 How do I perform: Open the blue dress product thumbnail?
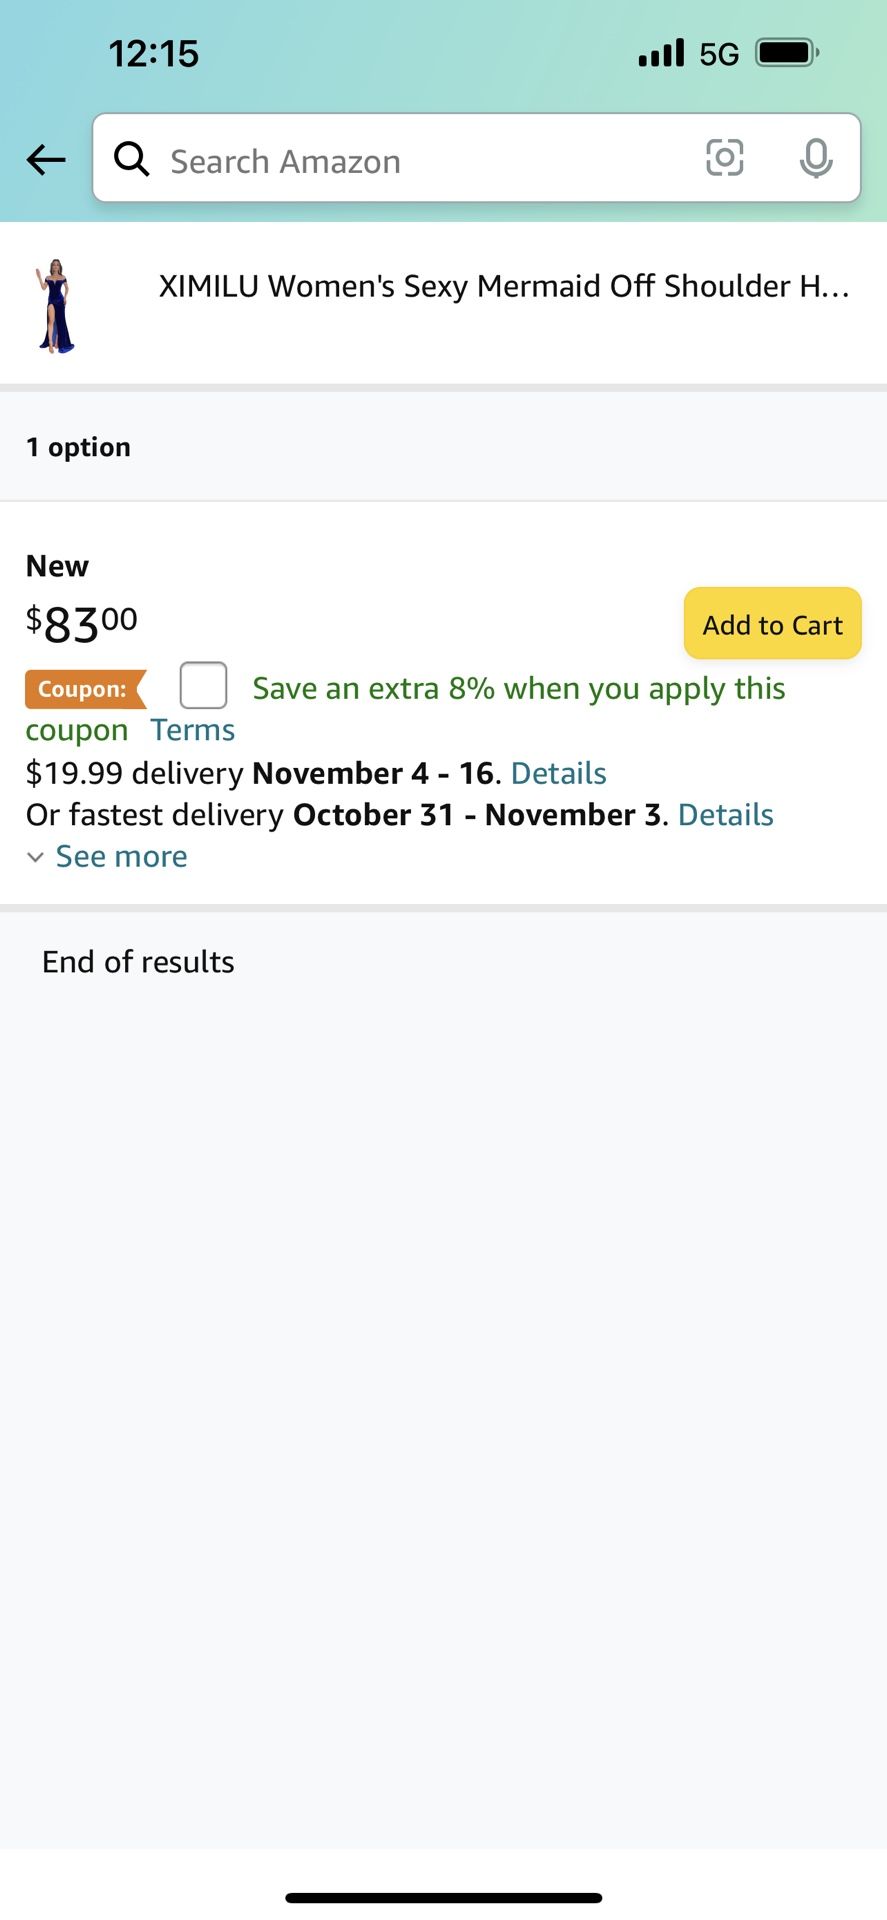tap(56, 305)
